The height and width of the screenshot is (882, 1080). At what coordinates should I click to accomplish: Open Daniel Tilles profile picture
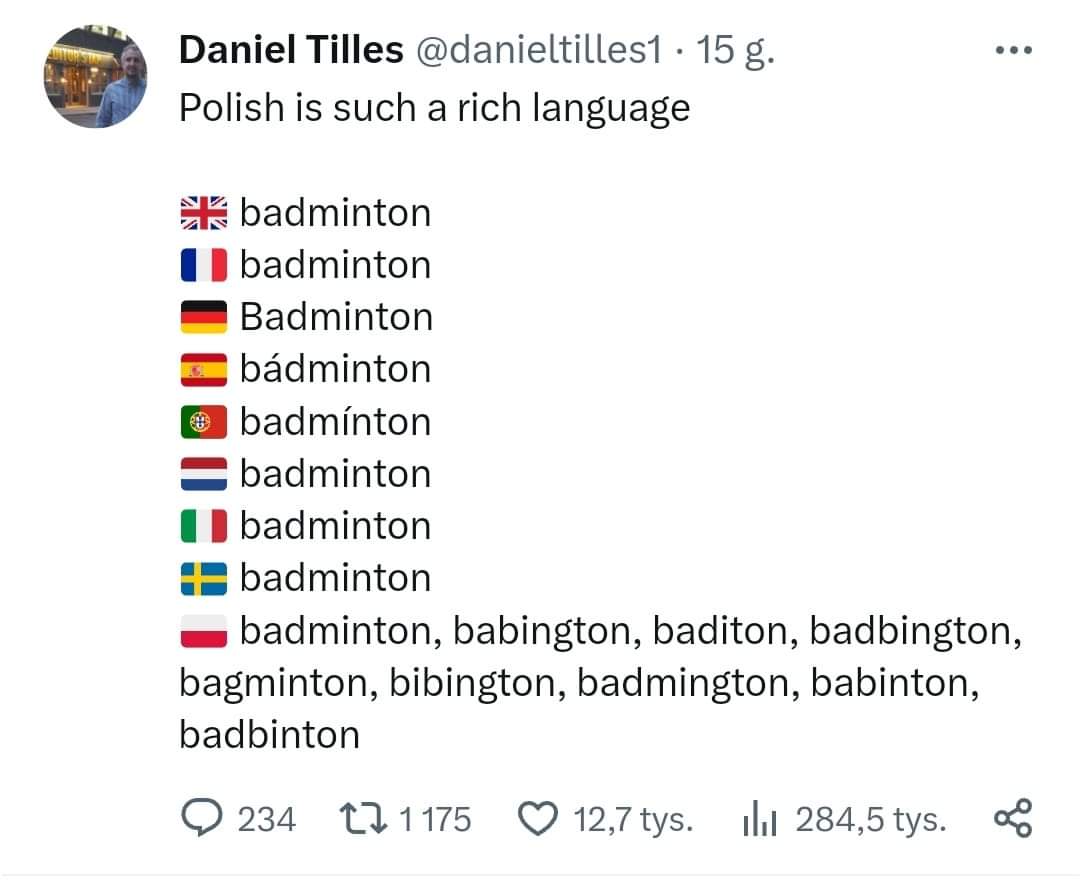click(96, 76)
